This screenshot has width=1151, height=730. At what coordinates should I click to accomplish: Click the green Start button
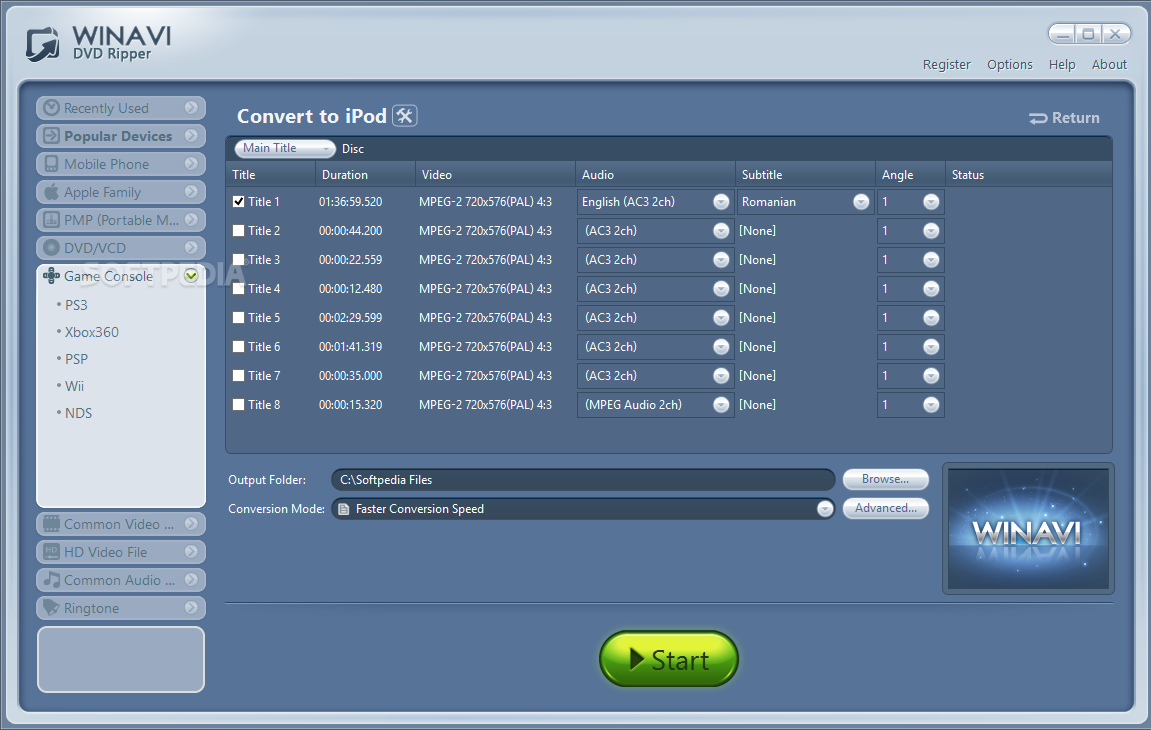669,659
